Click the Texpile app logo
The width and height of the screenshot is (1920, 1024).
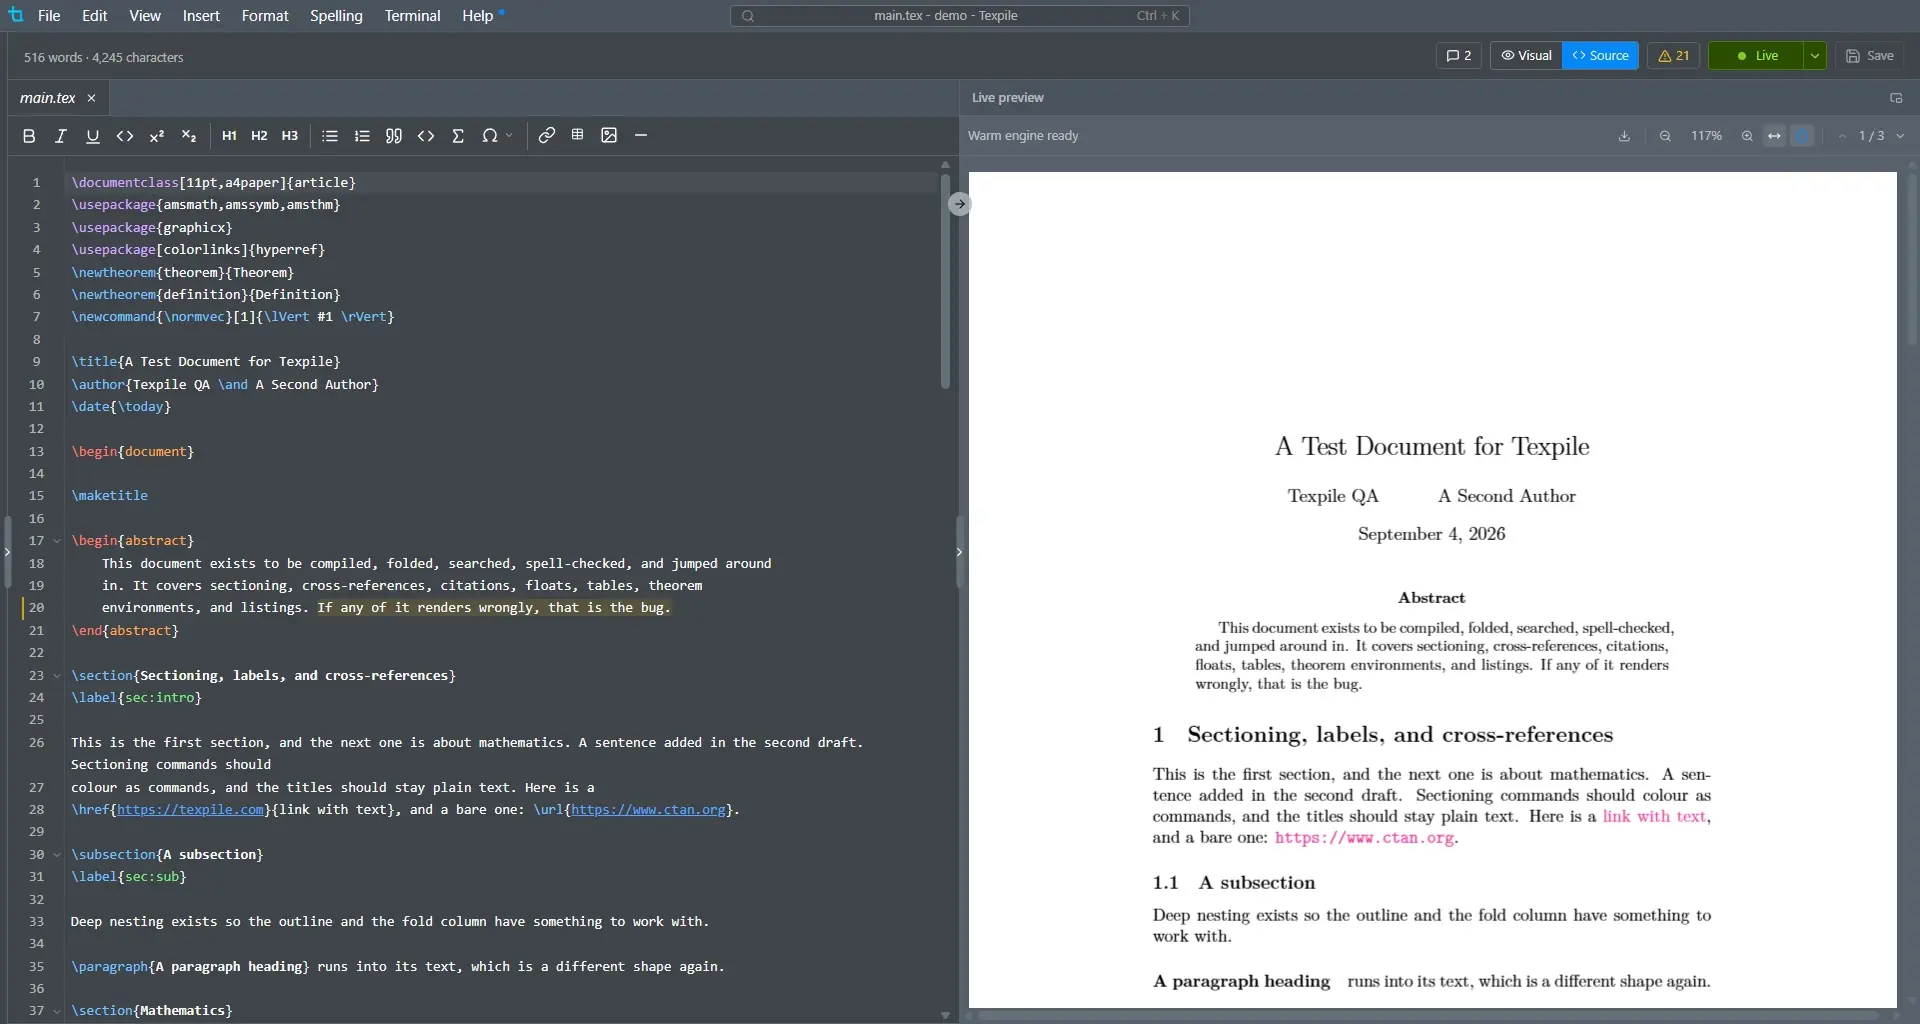click(16, 15)
